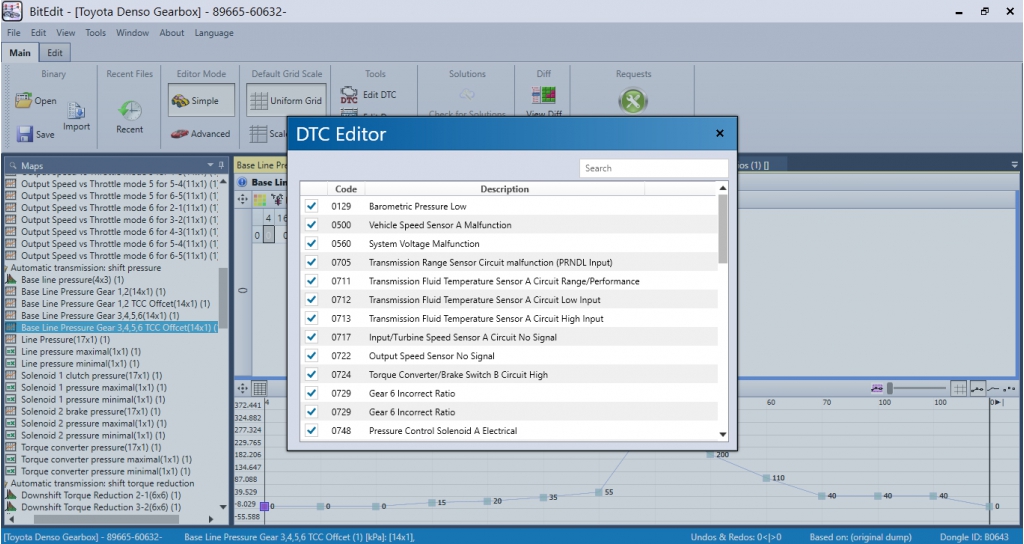
Task: Click the green Requests wrench icon
Action: pyautogui.click(x=633, y=101)
